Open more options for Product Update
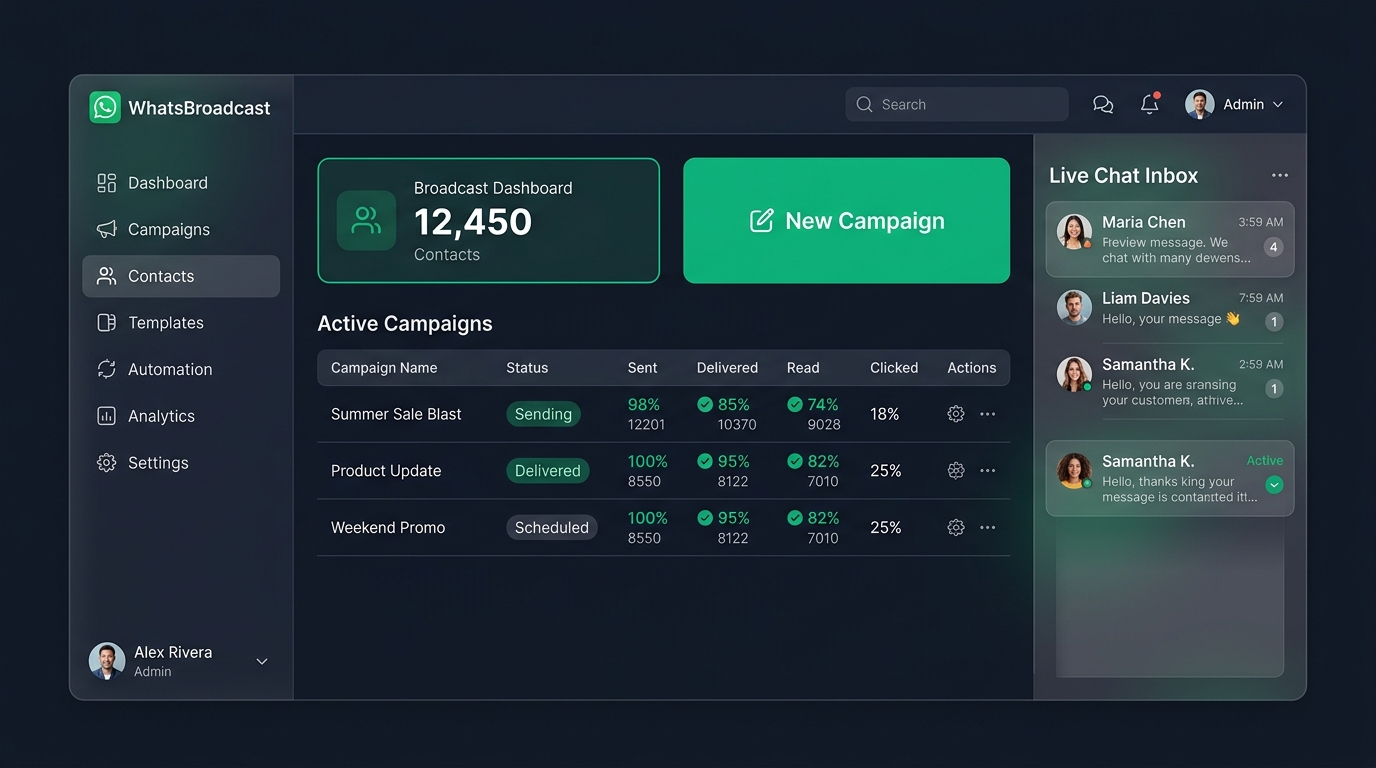 (x=988, y=471)
